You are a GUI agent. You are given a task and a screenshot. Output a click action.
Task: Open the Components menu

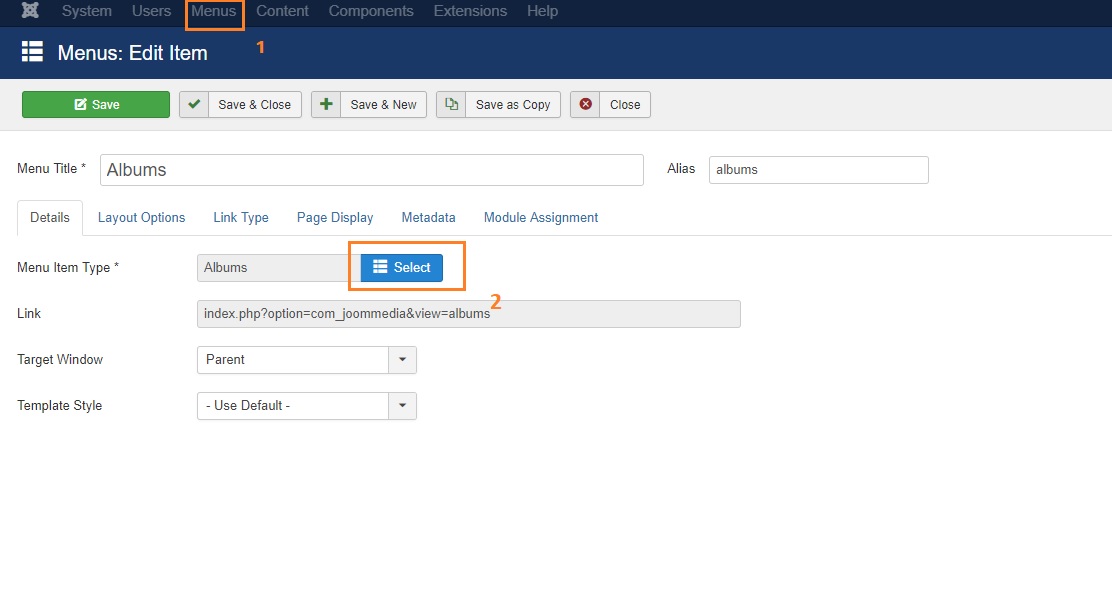coord(371,11)
